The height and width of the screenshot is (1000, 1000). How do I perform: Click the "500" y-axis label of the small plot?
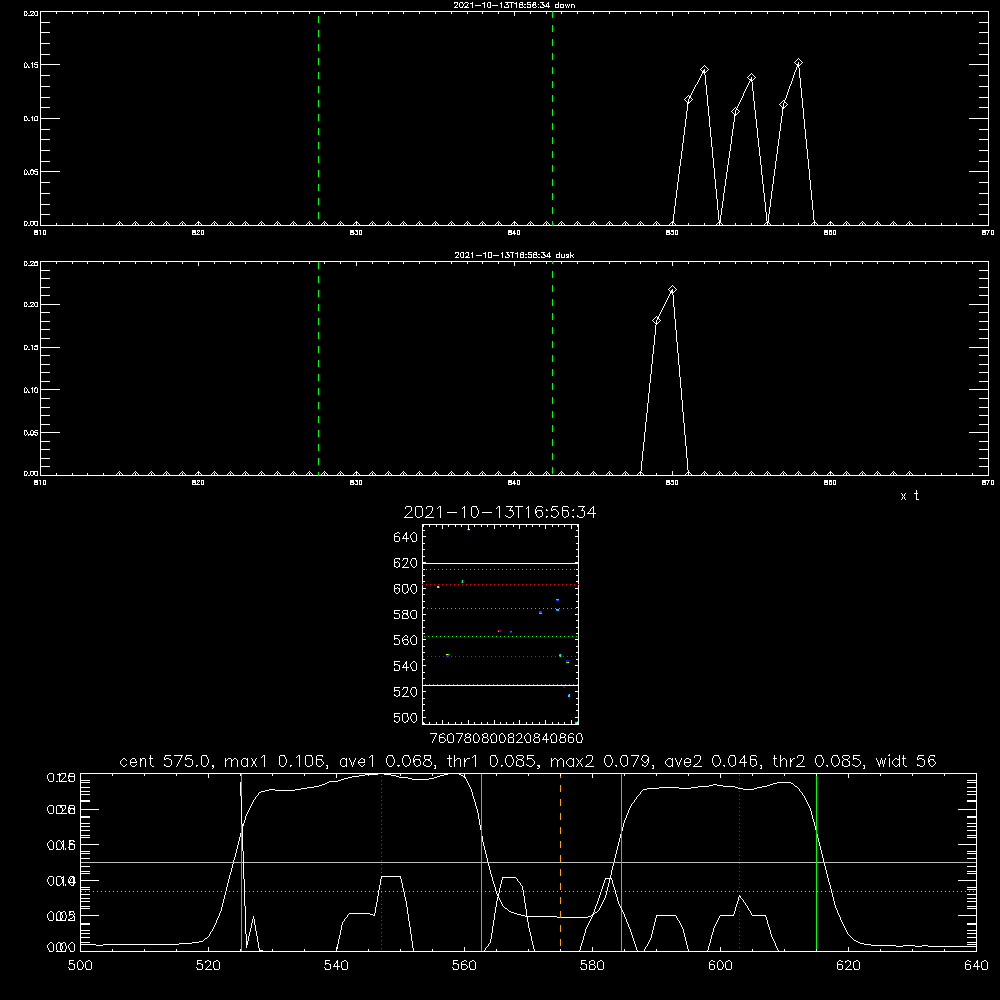tap(406, 718)
